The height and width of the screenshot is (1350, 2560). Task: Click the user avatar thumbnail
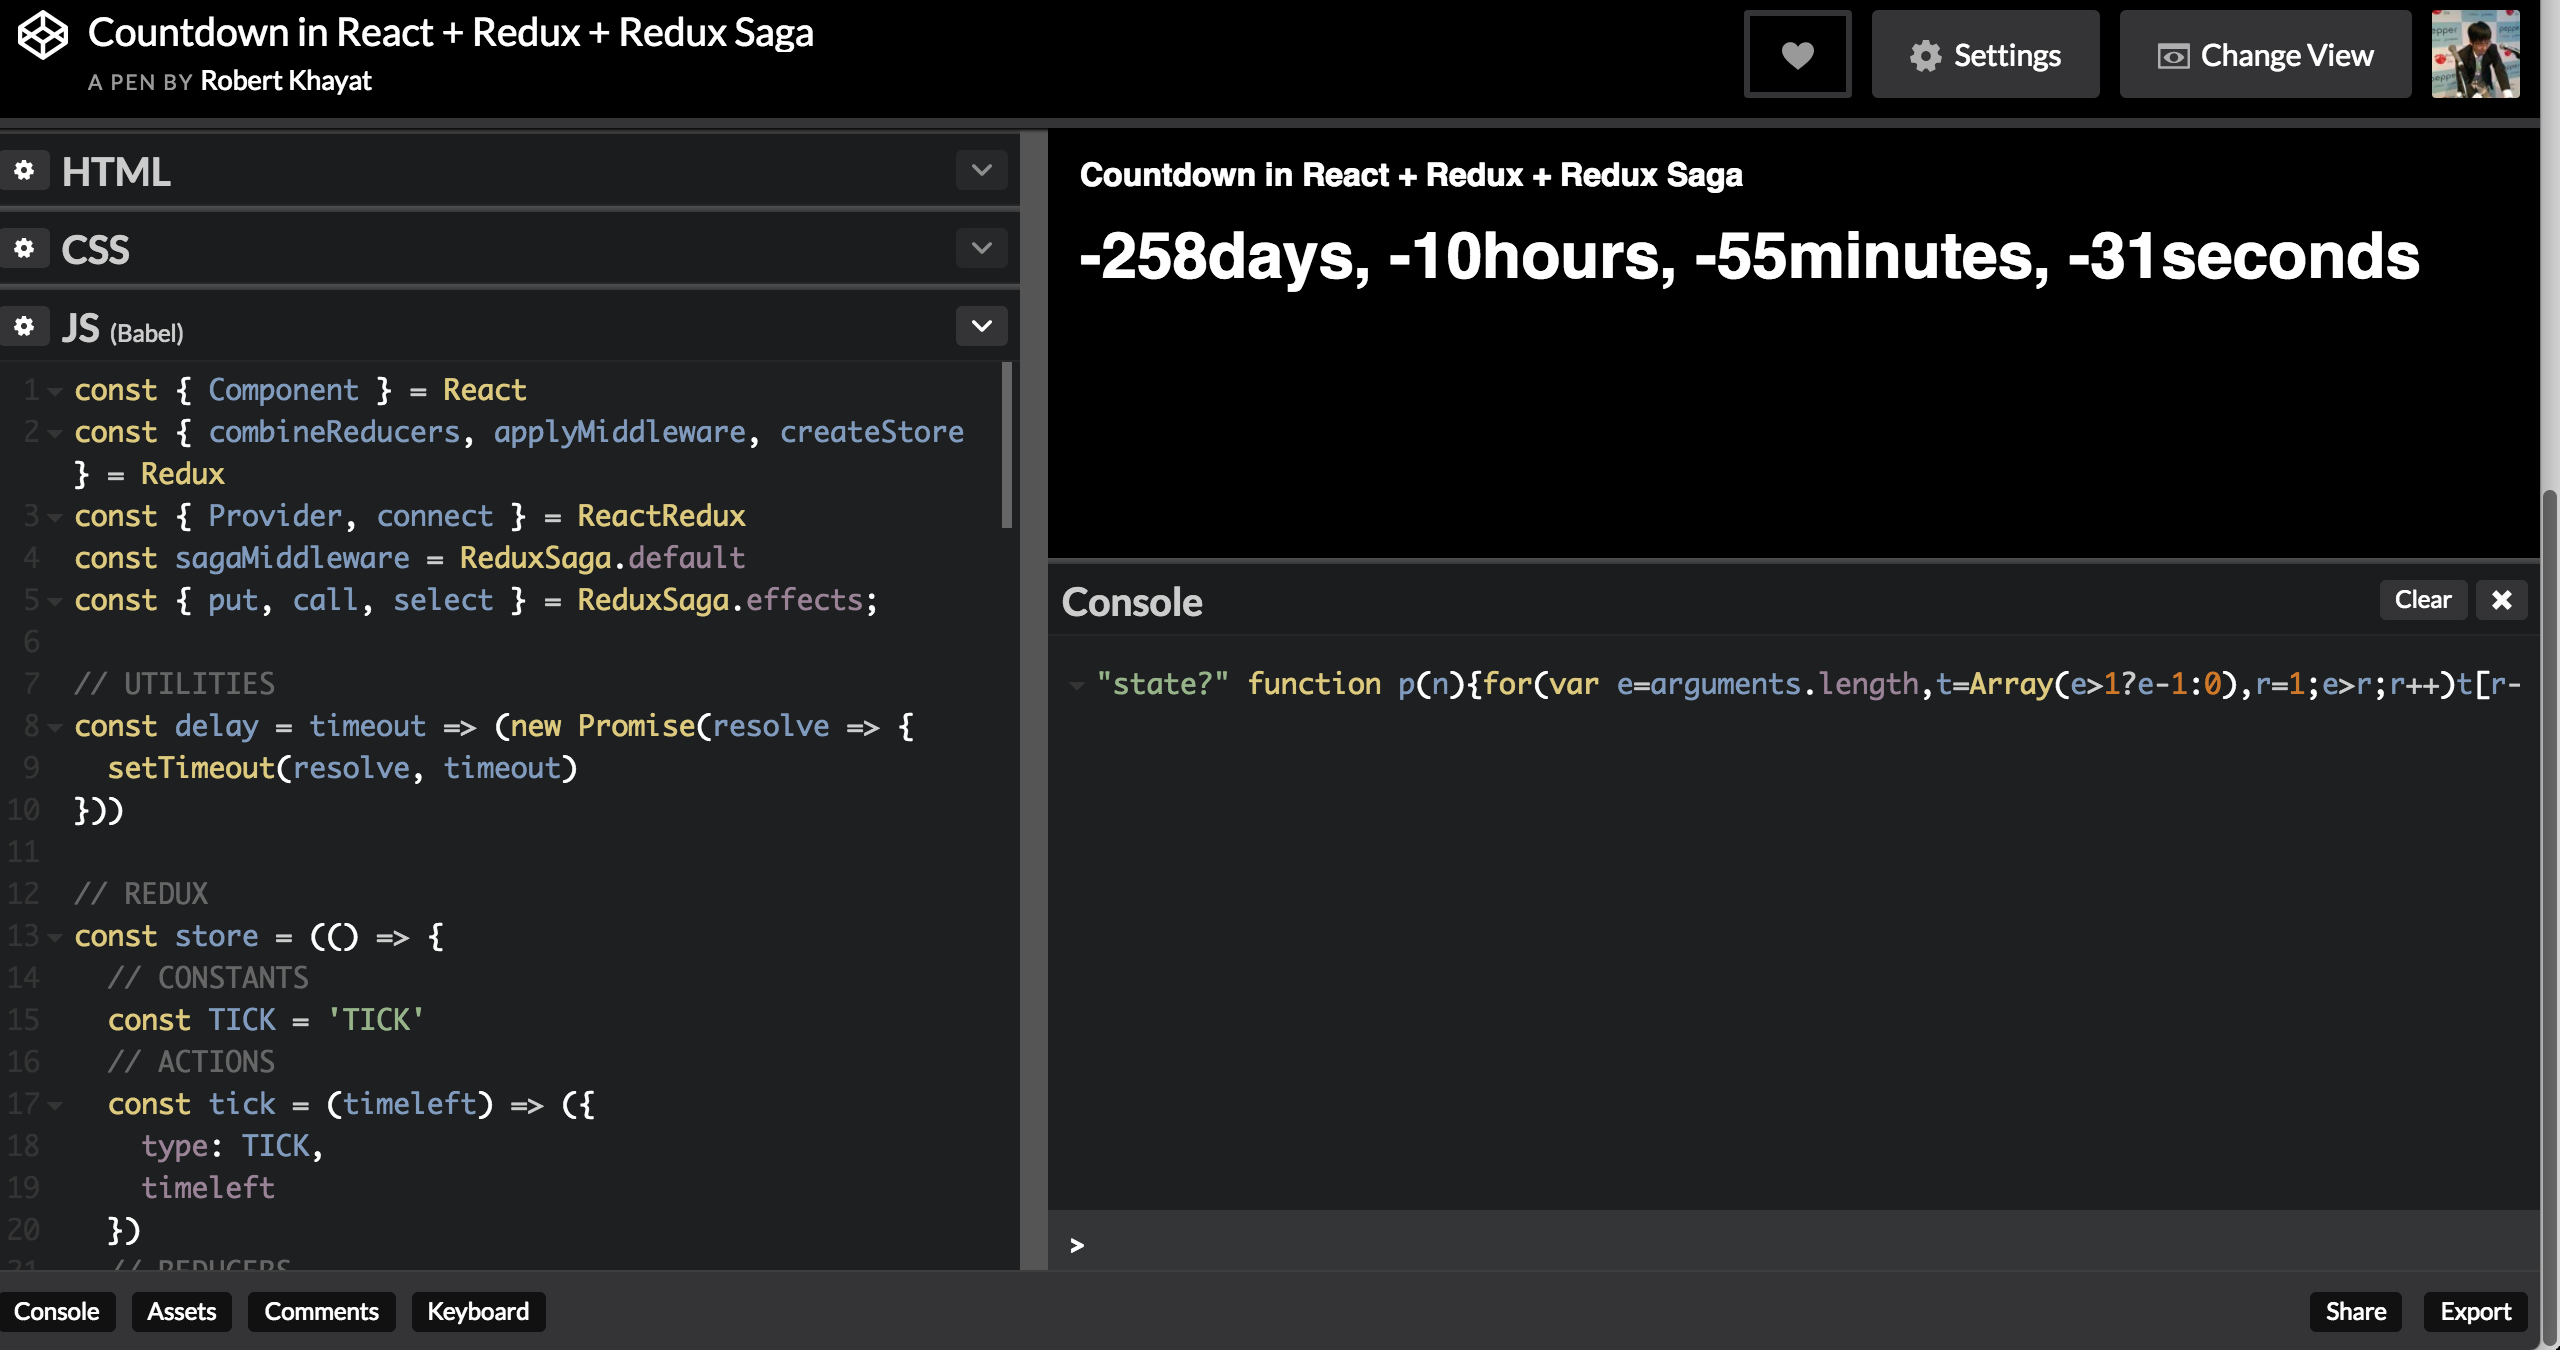[x=2475, y=54]
